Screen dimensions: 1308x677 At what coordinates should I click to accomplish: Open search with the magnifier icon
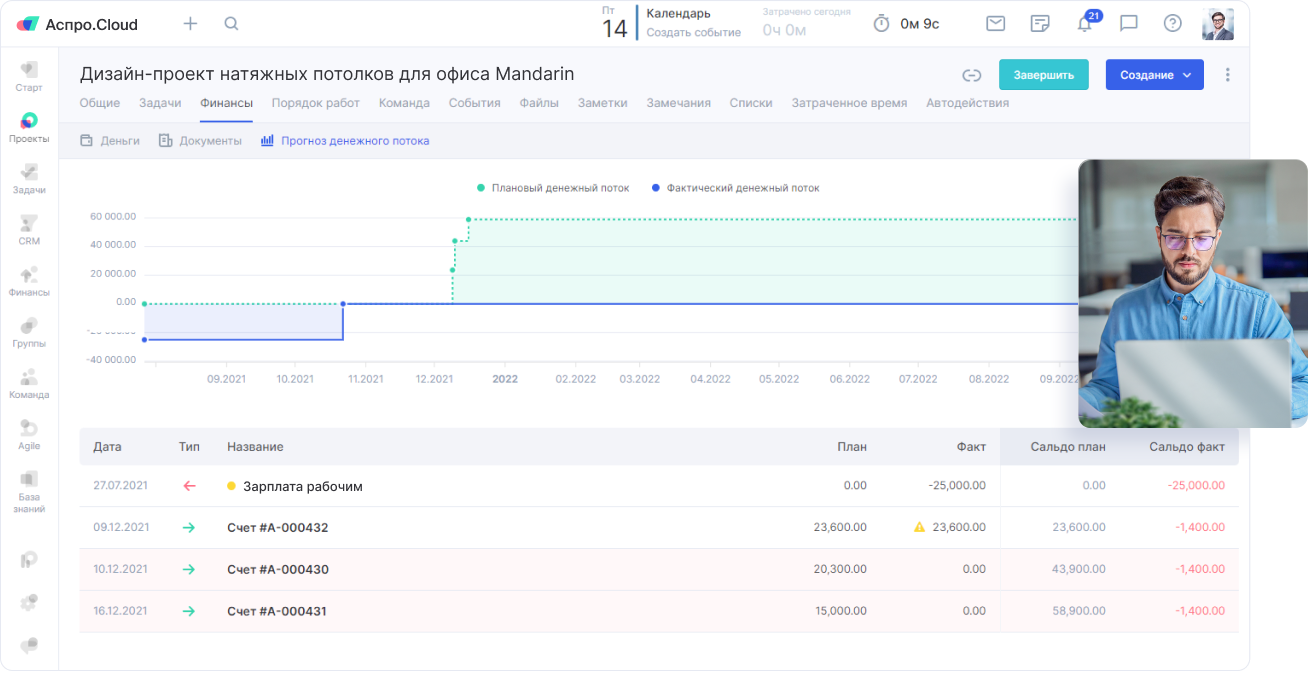(x=231, y=24)
